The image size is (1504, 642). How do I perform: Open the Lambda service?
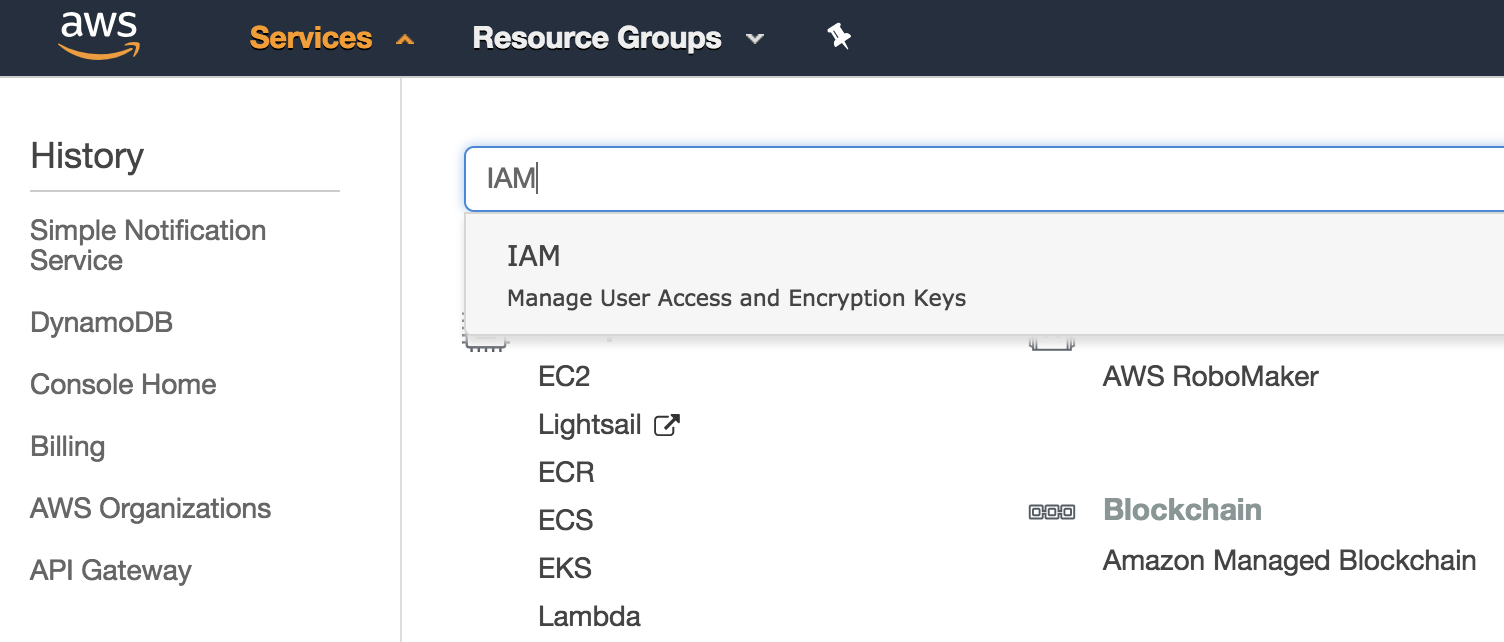coord(589,616)
